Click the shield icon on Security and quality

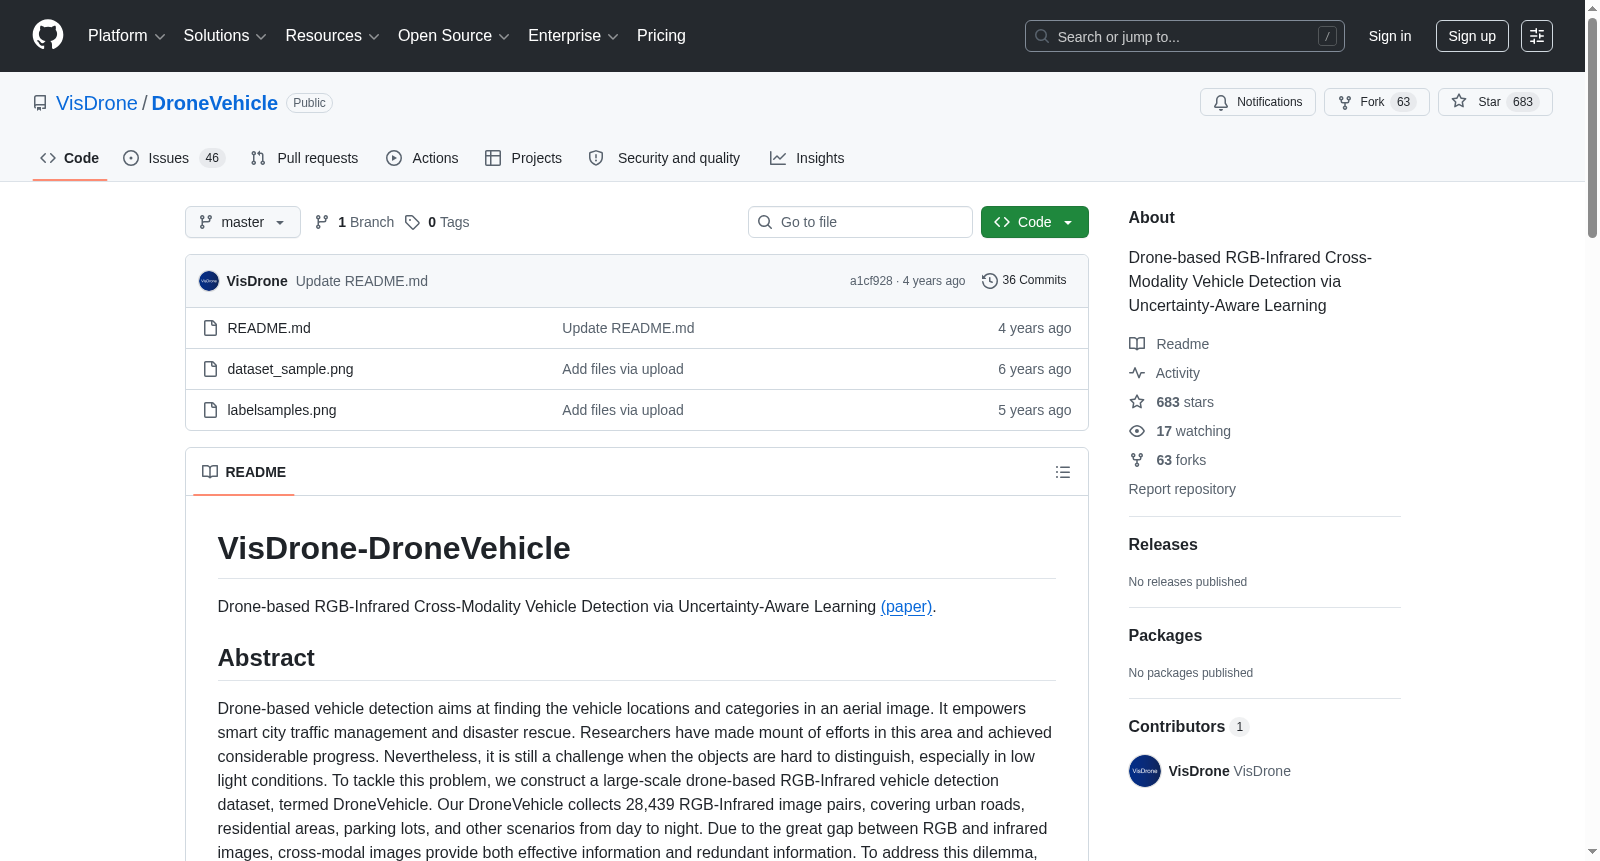(x=596, y=158)
